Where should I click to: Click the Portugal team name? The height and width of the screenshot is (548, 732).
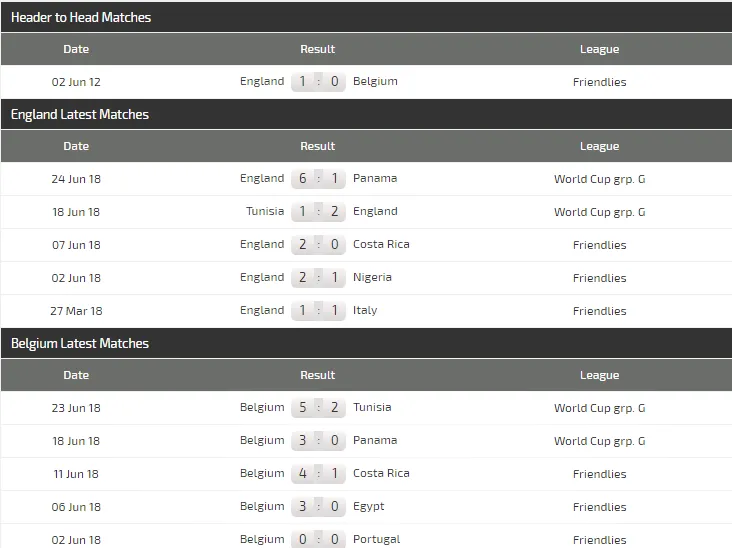click(376, 540)
